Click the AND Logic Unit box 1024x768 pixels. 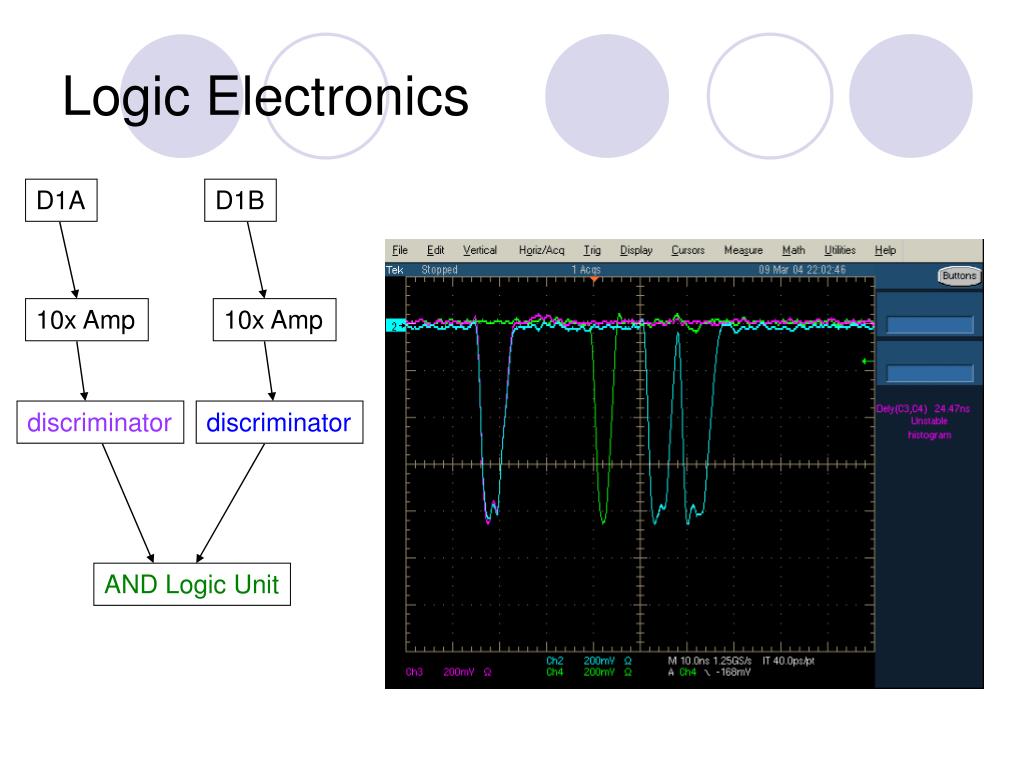pos(192,584)
